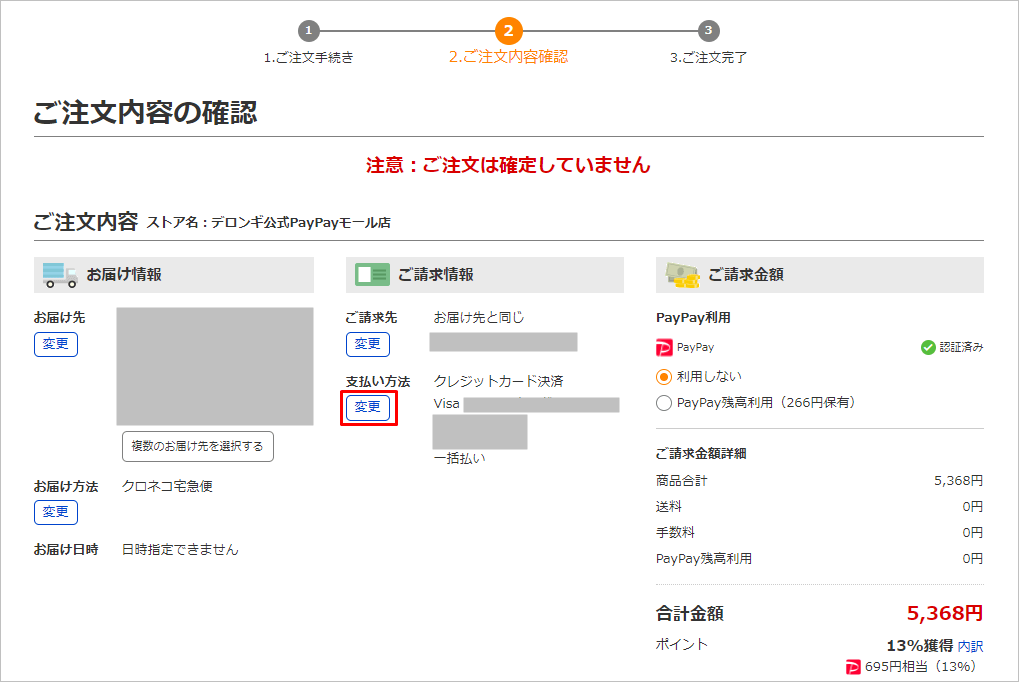This screenshot has height=682, width=1019.
Task: Click 送料 0円 value
Action: point(973,506)
